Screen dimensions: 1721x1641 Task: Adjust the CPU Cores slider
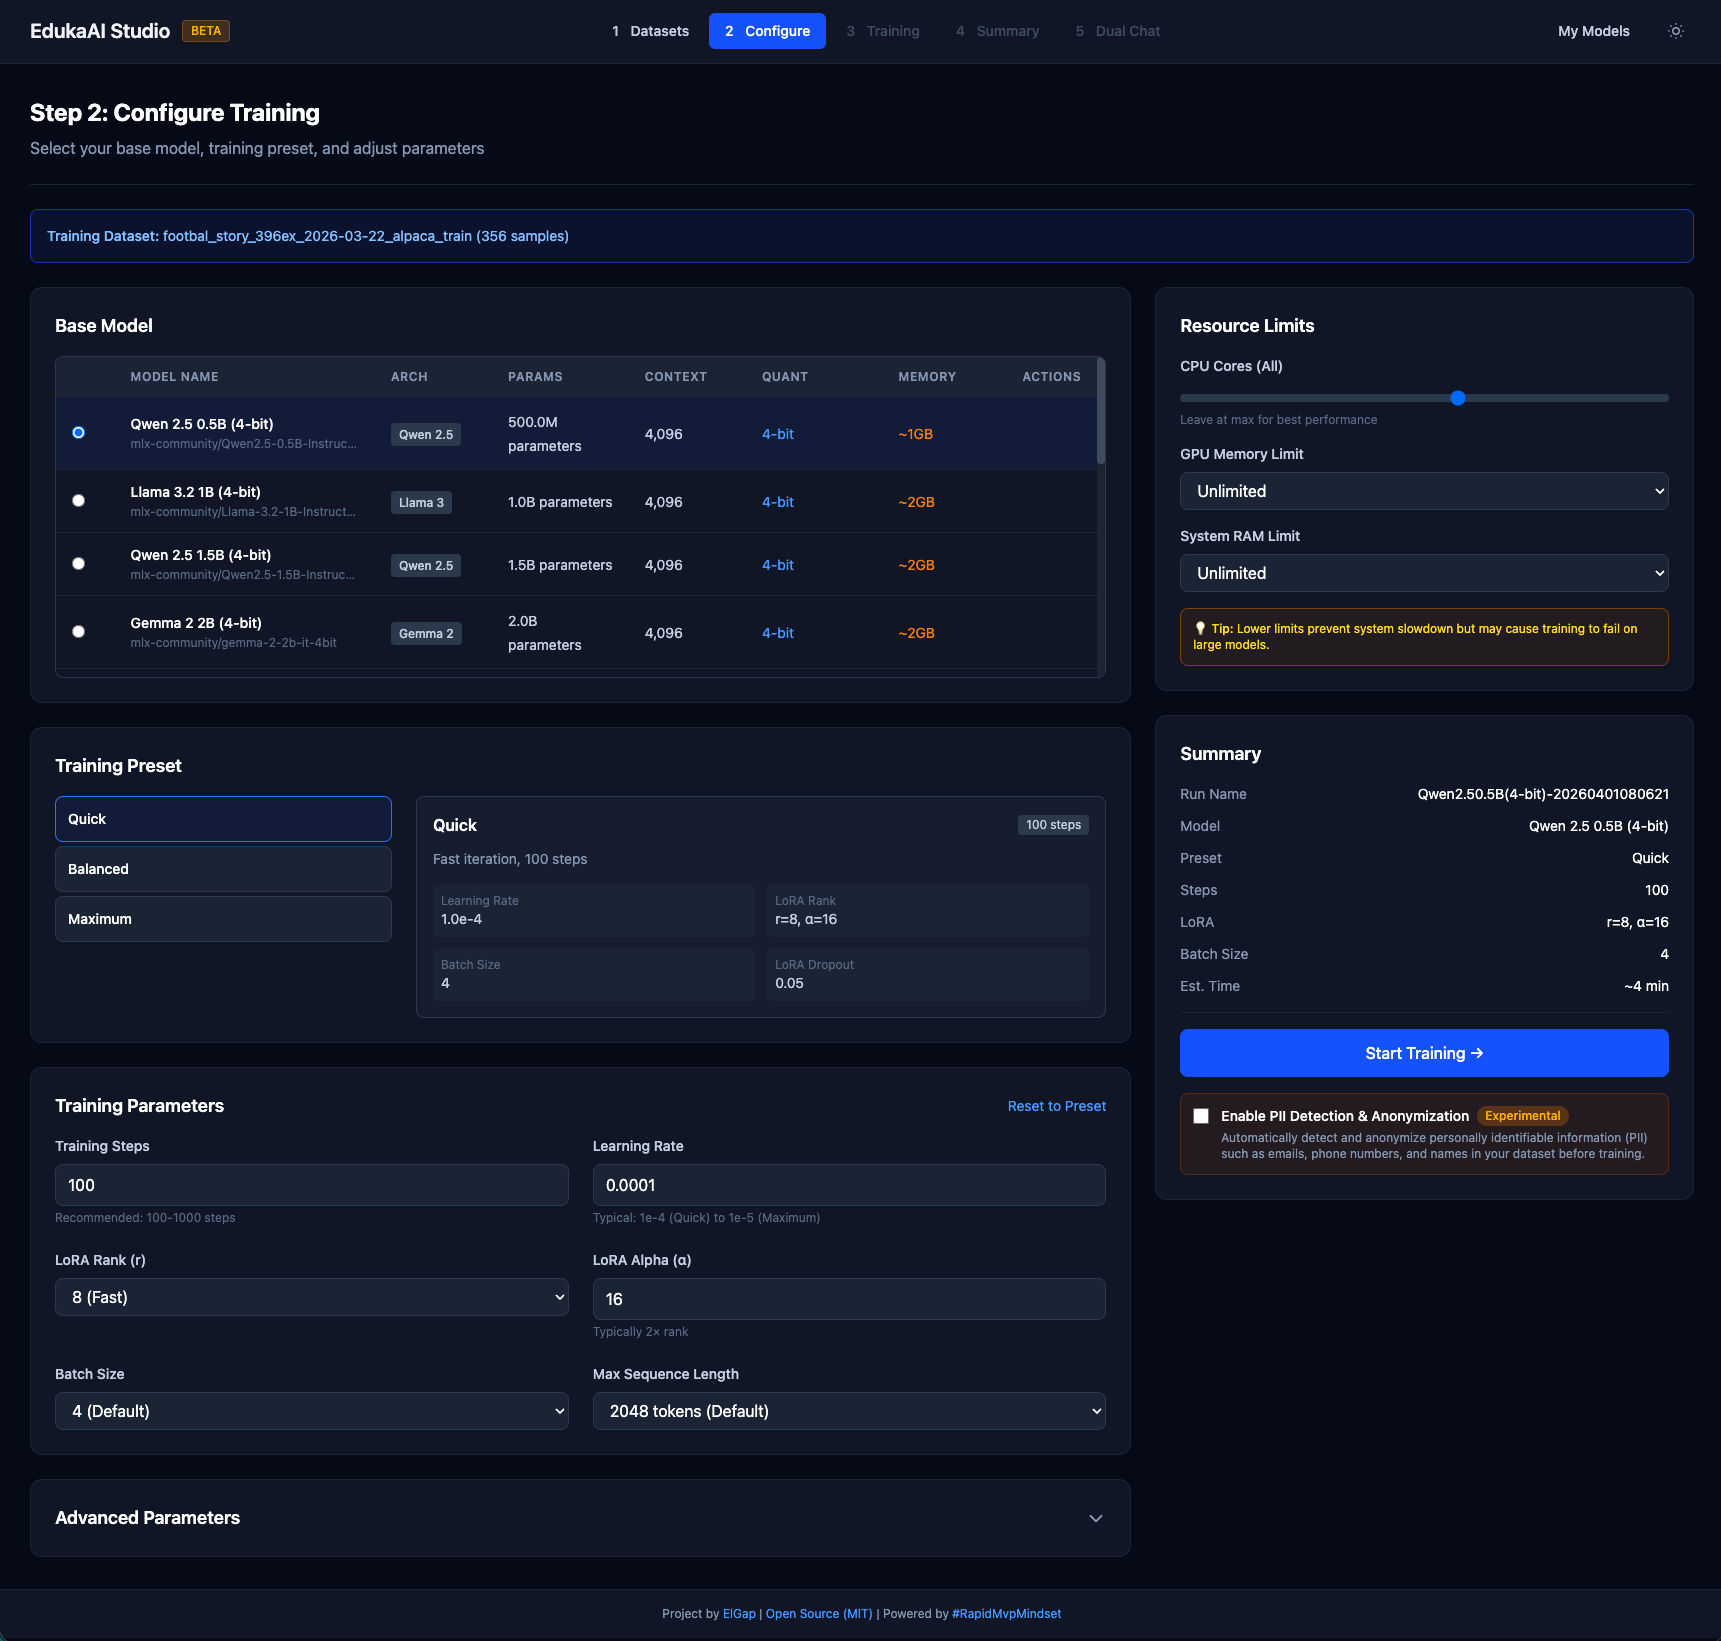(1457, 398)
